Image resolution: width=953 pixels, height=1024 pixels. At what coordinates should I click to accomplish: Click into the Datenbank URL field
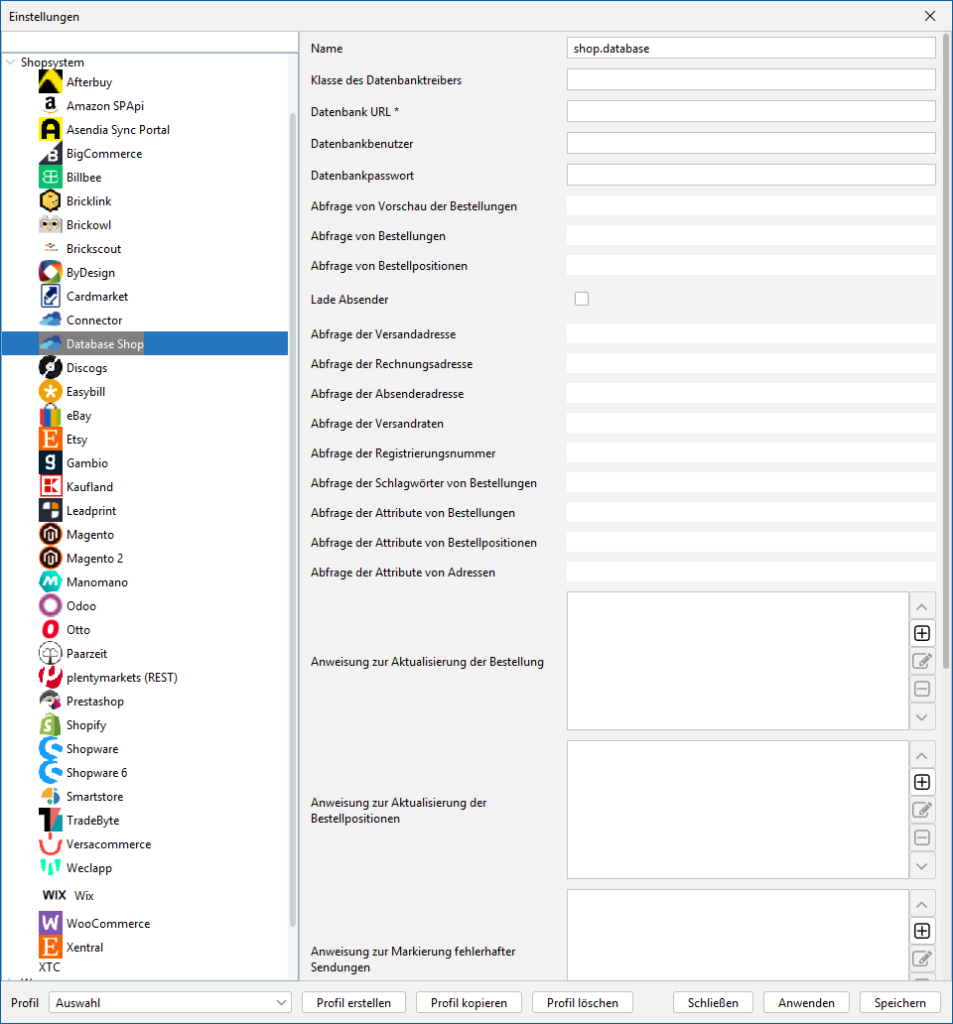[751, 111]
